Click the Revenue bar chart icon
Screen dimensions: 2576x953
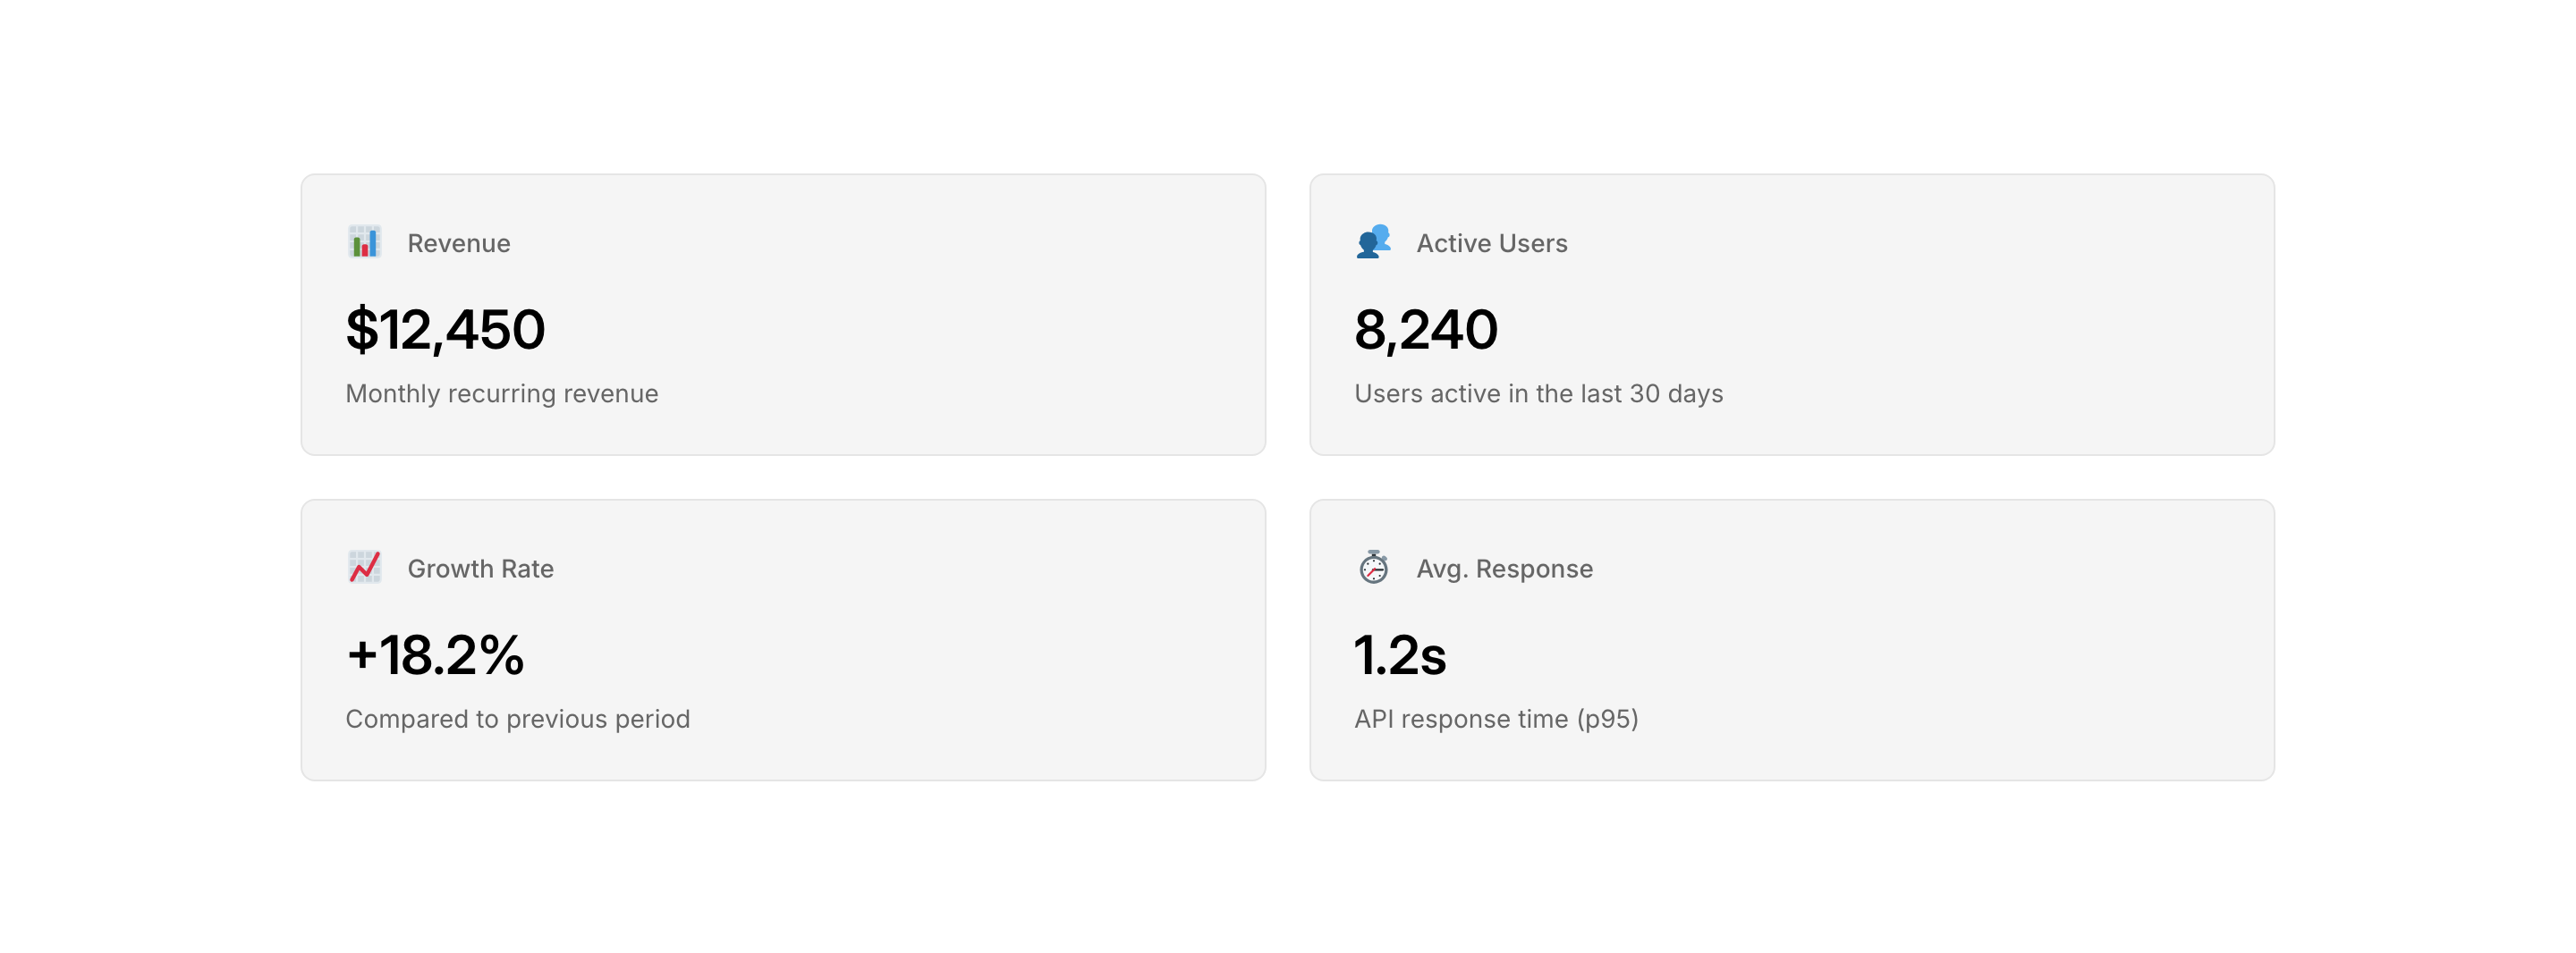click(364, 242)
